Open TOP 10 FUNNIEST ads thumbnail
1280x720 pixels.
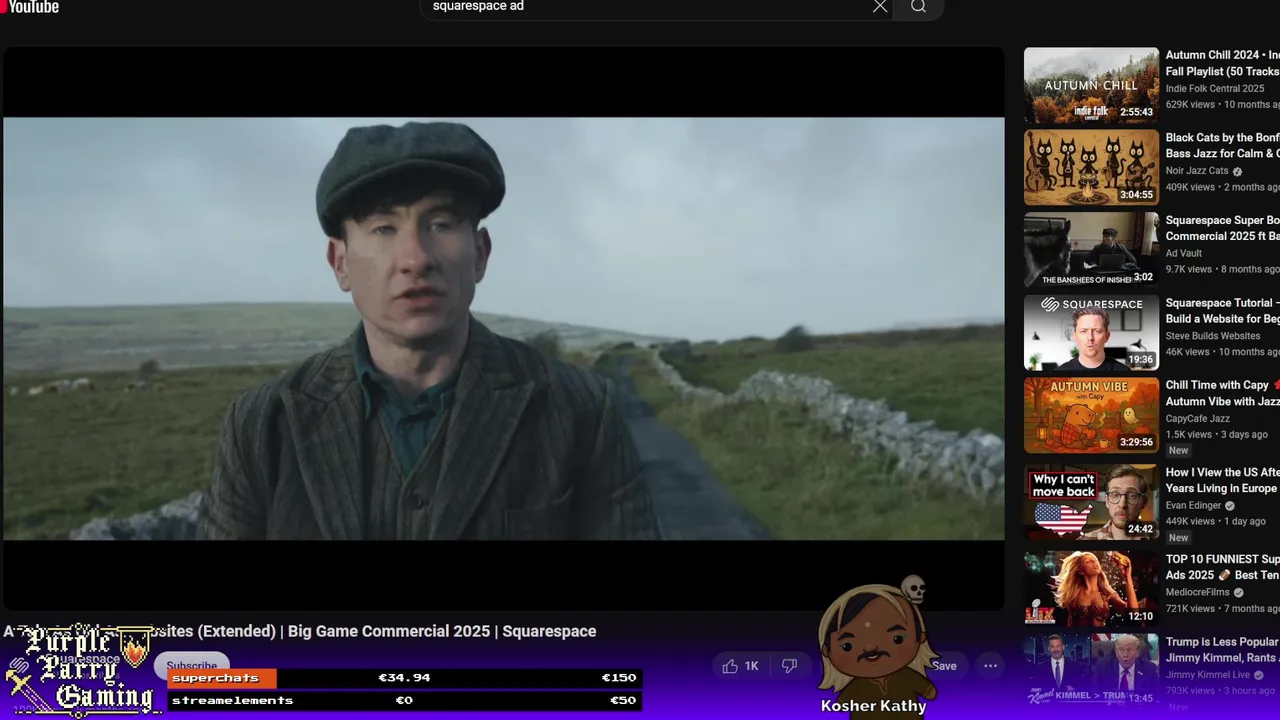tap(1091, 589)
